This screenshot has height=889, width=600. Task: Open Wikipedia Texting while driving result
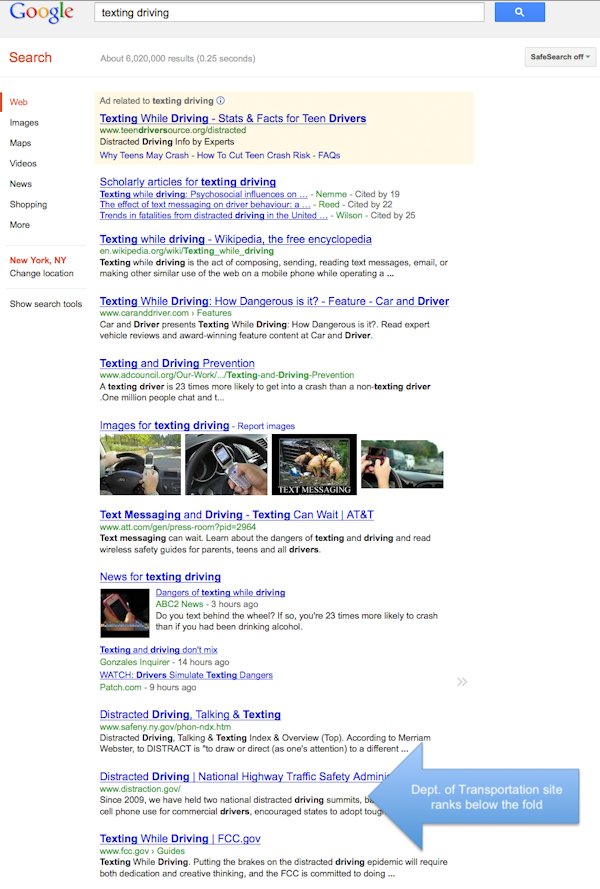click(x=235, y=239)
